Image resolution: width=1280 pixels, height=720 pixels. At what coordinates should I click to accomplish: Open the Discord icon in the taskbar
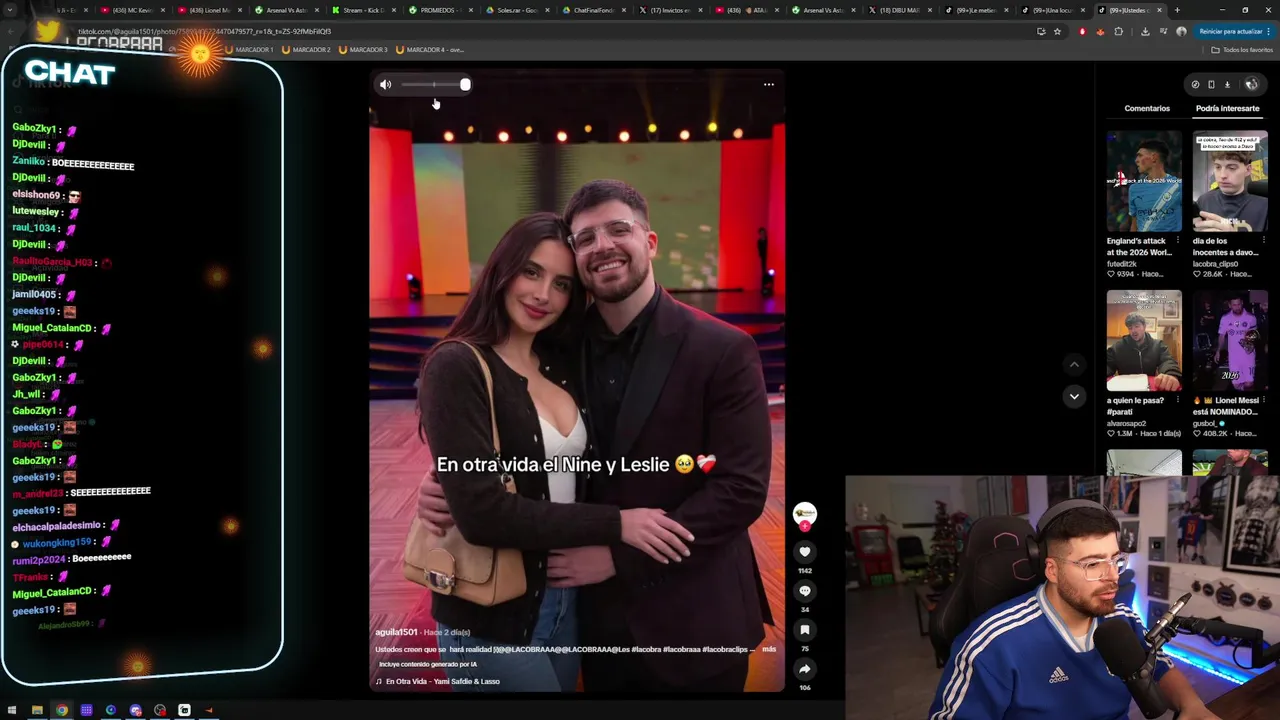[x=135, y=710]
